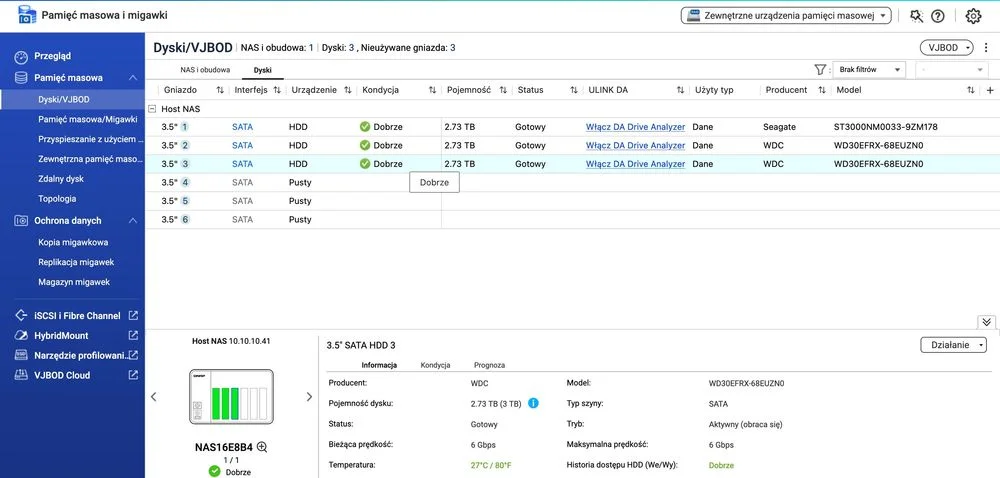Image resolution: width=1000 pixels, height=478 pixels.
Task: Open the Działanie action dropdown
Action: pos(953,345)
